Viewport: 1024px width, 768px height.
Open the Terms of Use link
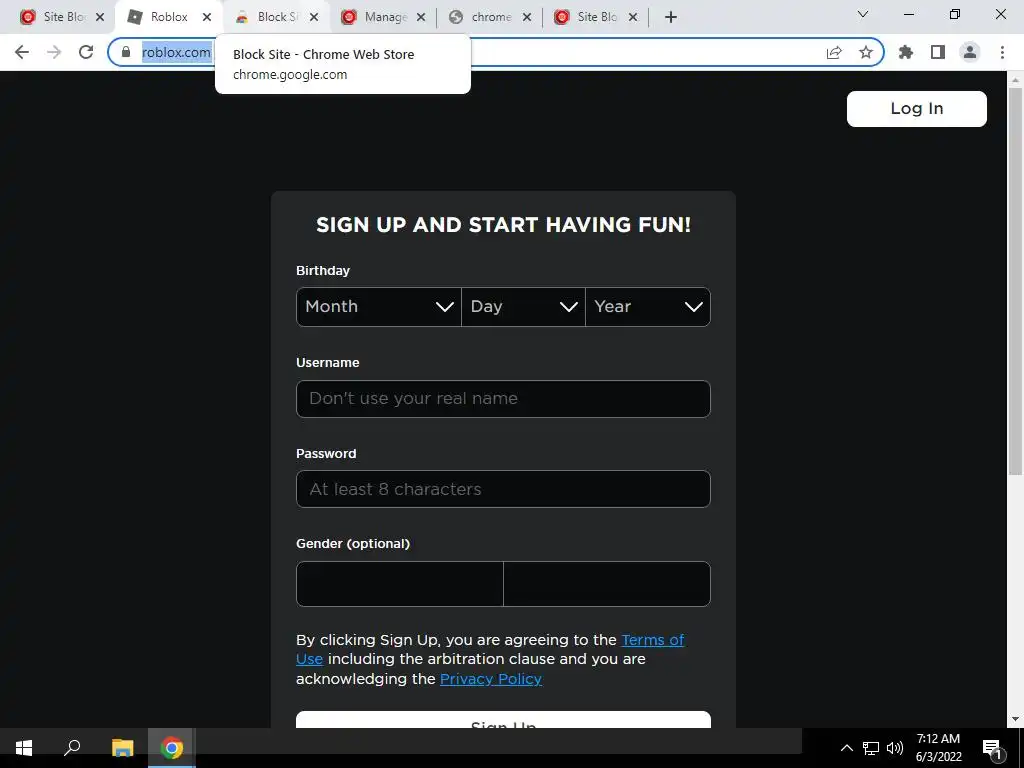pos(652,640)
